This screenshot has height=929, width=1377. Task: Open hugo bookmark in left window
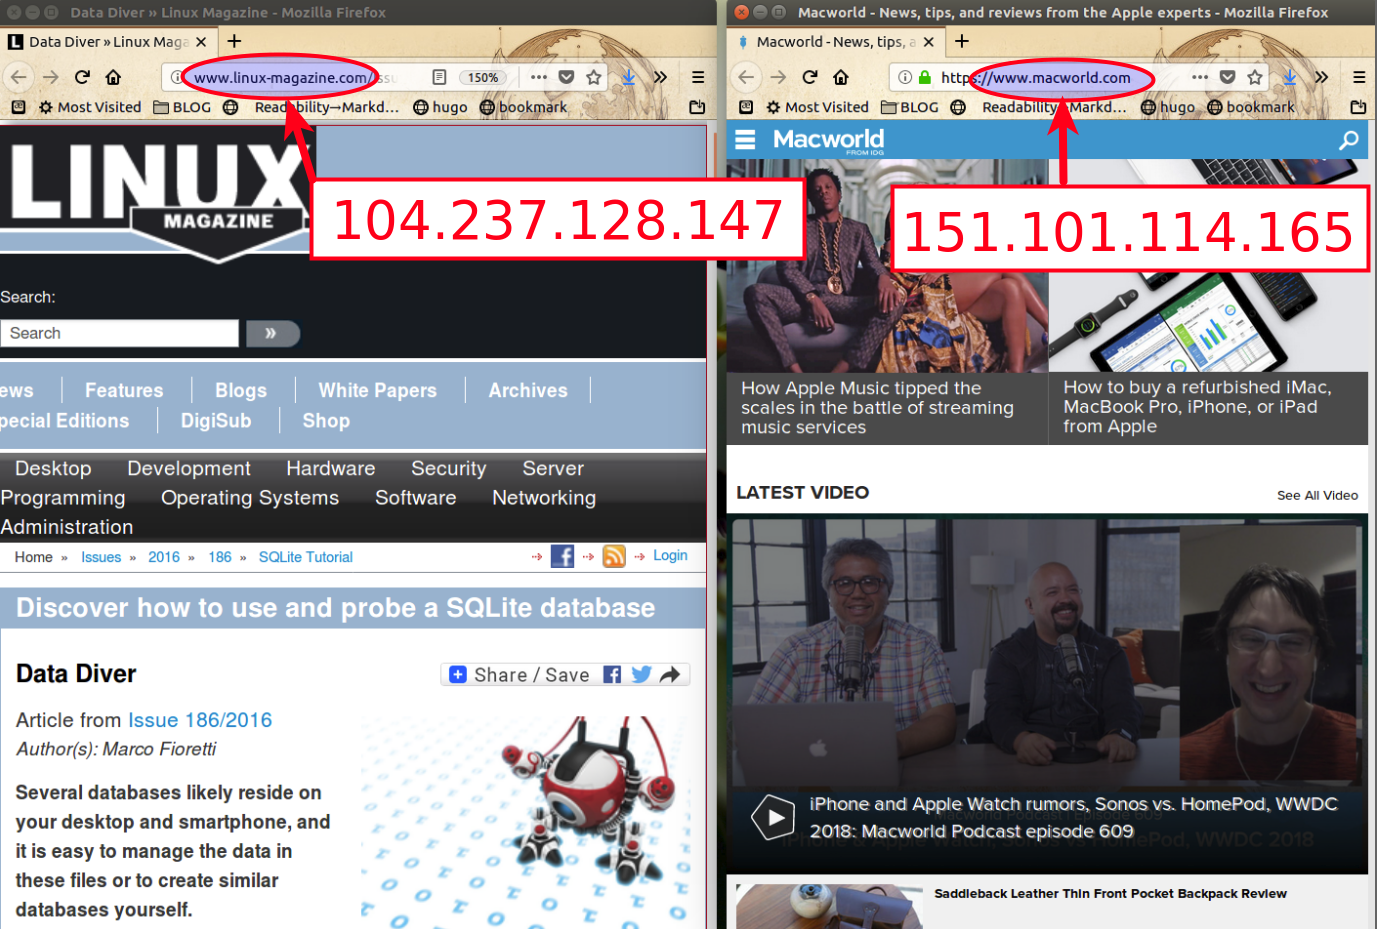(440, 107)
